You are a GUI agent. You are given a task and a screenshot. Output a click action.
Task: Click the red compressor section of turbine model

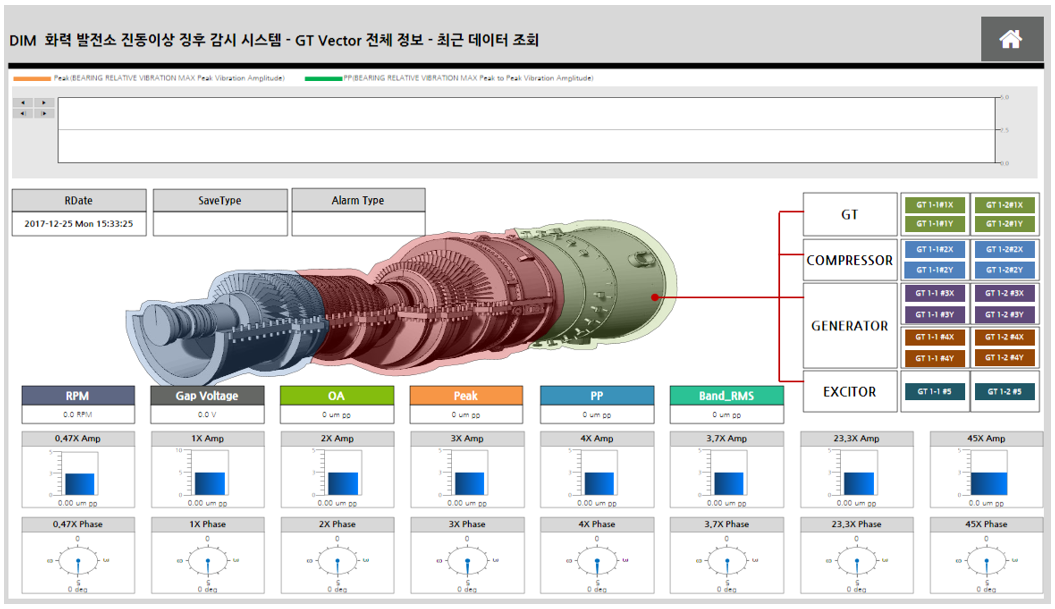point(431,303)
